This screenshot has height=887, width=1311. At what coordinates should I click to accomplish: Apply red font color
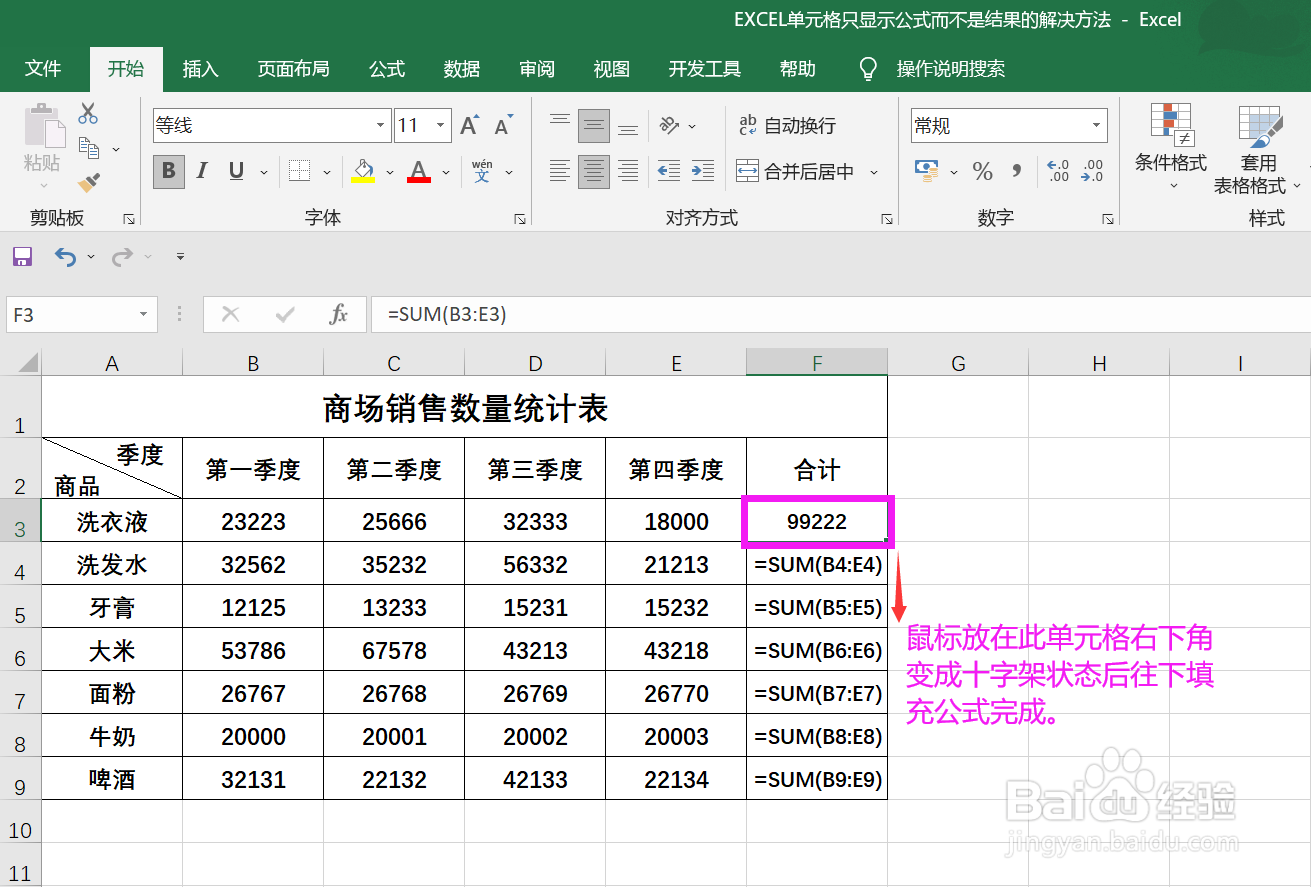[x=419, y=171]
